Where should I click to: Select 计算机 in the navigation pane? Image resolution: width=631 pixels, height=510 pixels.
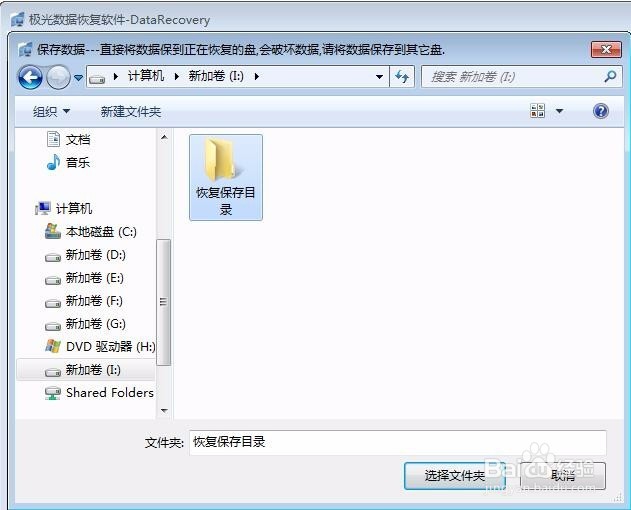tap(74, 209)
